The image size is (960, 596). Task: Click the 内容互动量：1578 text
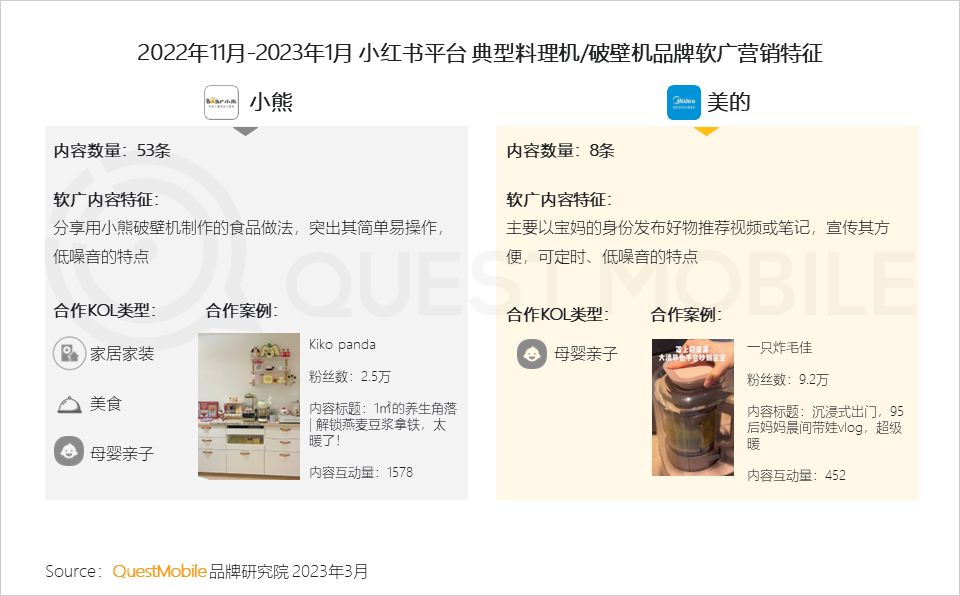pos(361,472)
